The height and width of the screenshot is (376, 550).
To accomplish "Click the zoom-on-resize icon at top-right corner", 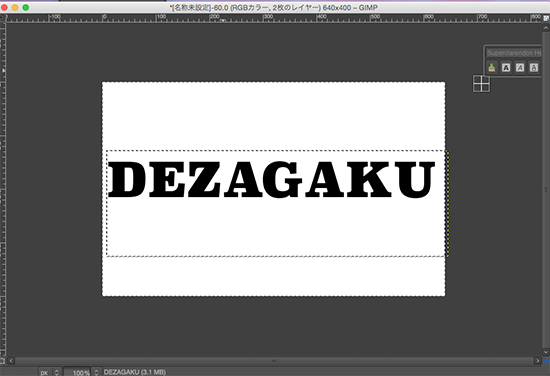I will (546, 18).
